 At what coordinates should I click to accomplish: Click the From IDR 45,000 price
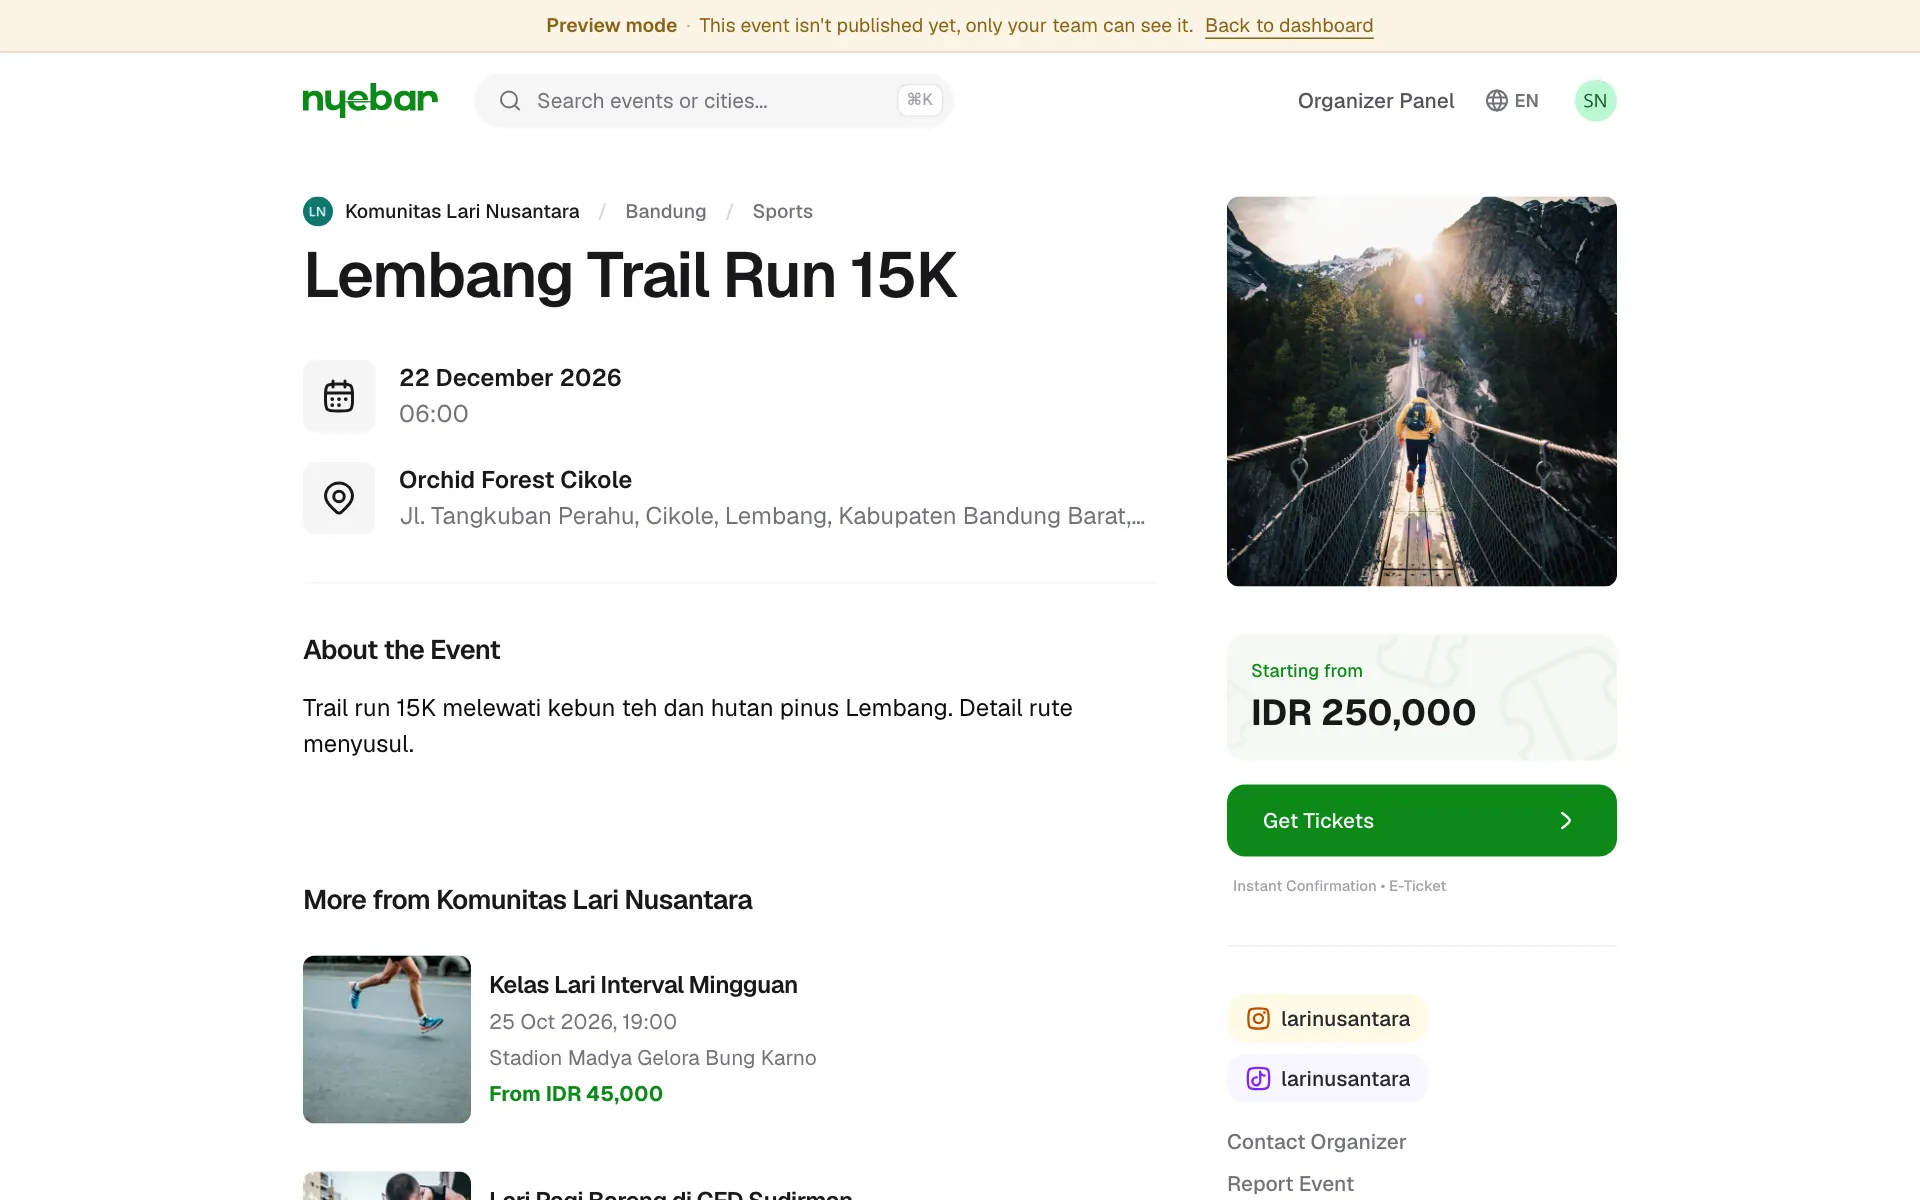click(x=576, y=1094)
